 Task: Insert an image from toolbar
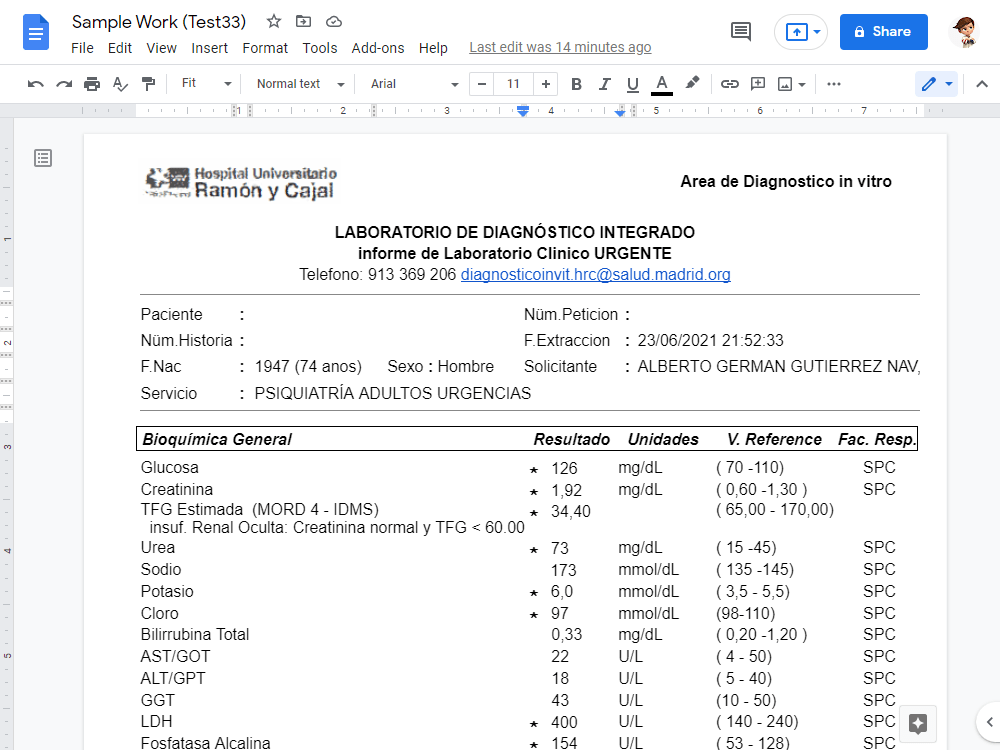click(x=785, y=84)
